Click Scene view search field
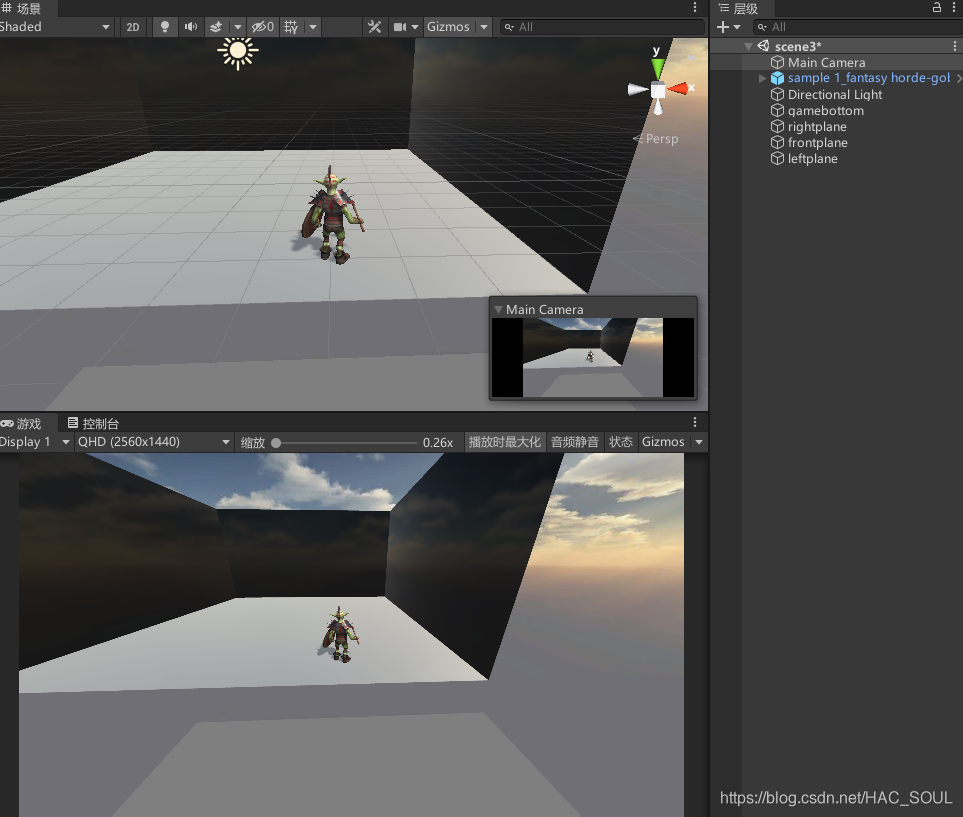The height and width of the screenshot is (817, 963). click(602, 27)
